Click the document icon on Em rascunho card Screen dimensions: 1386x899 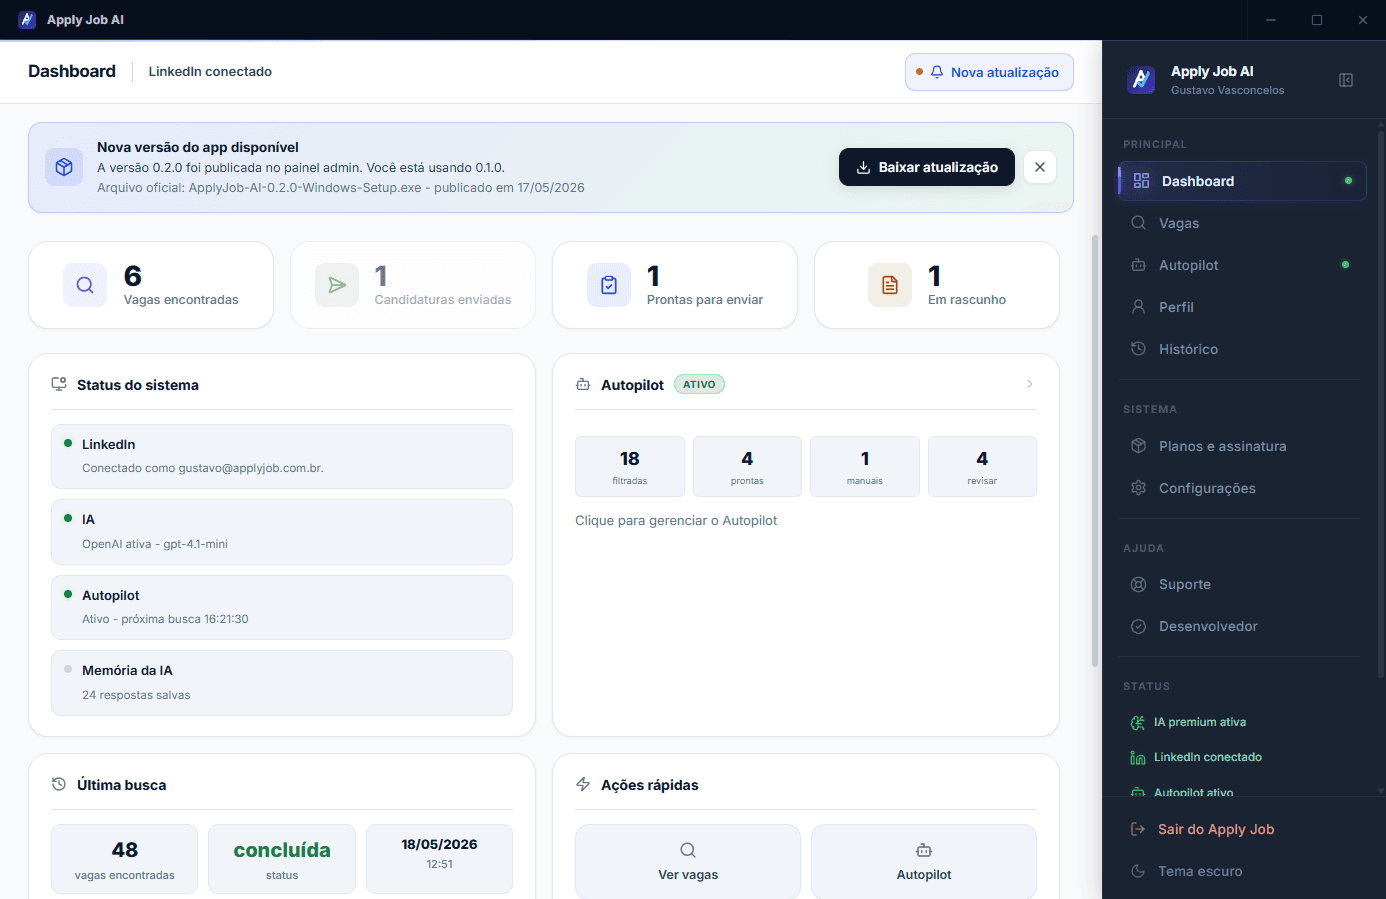point(890,285)
